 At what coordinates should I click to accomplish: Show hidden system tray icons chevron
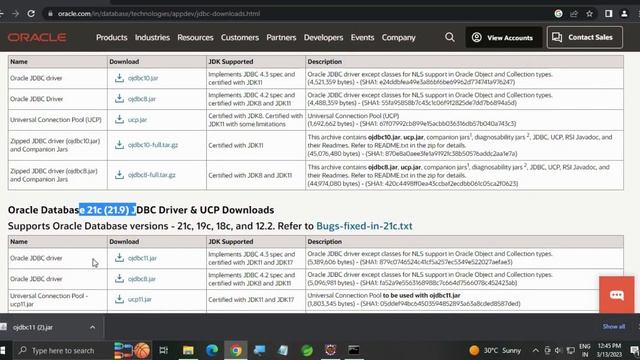pos(536,351)
